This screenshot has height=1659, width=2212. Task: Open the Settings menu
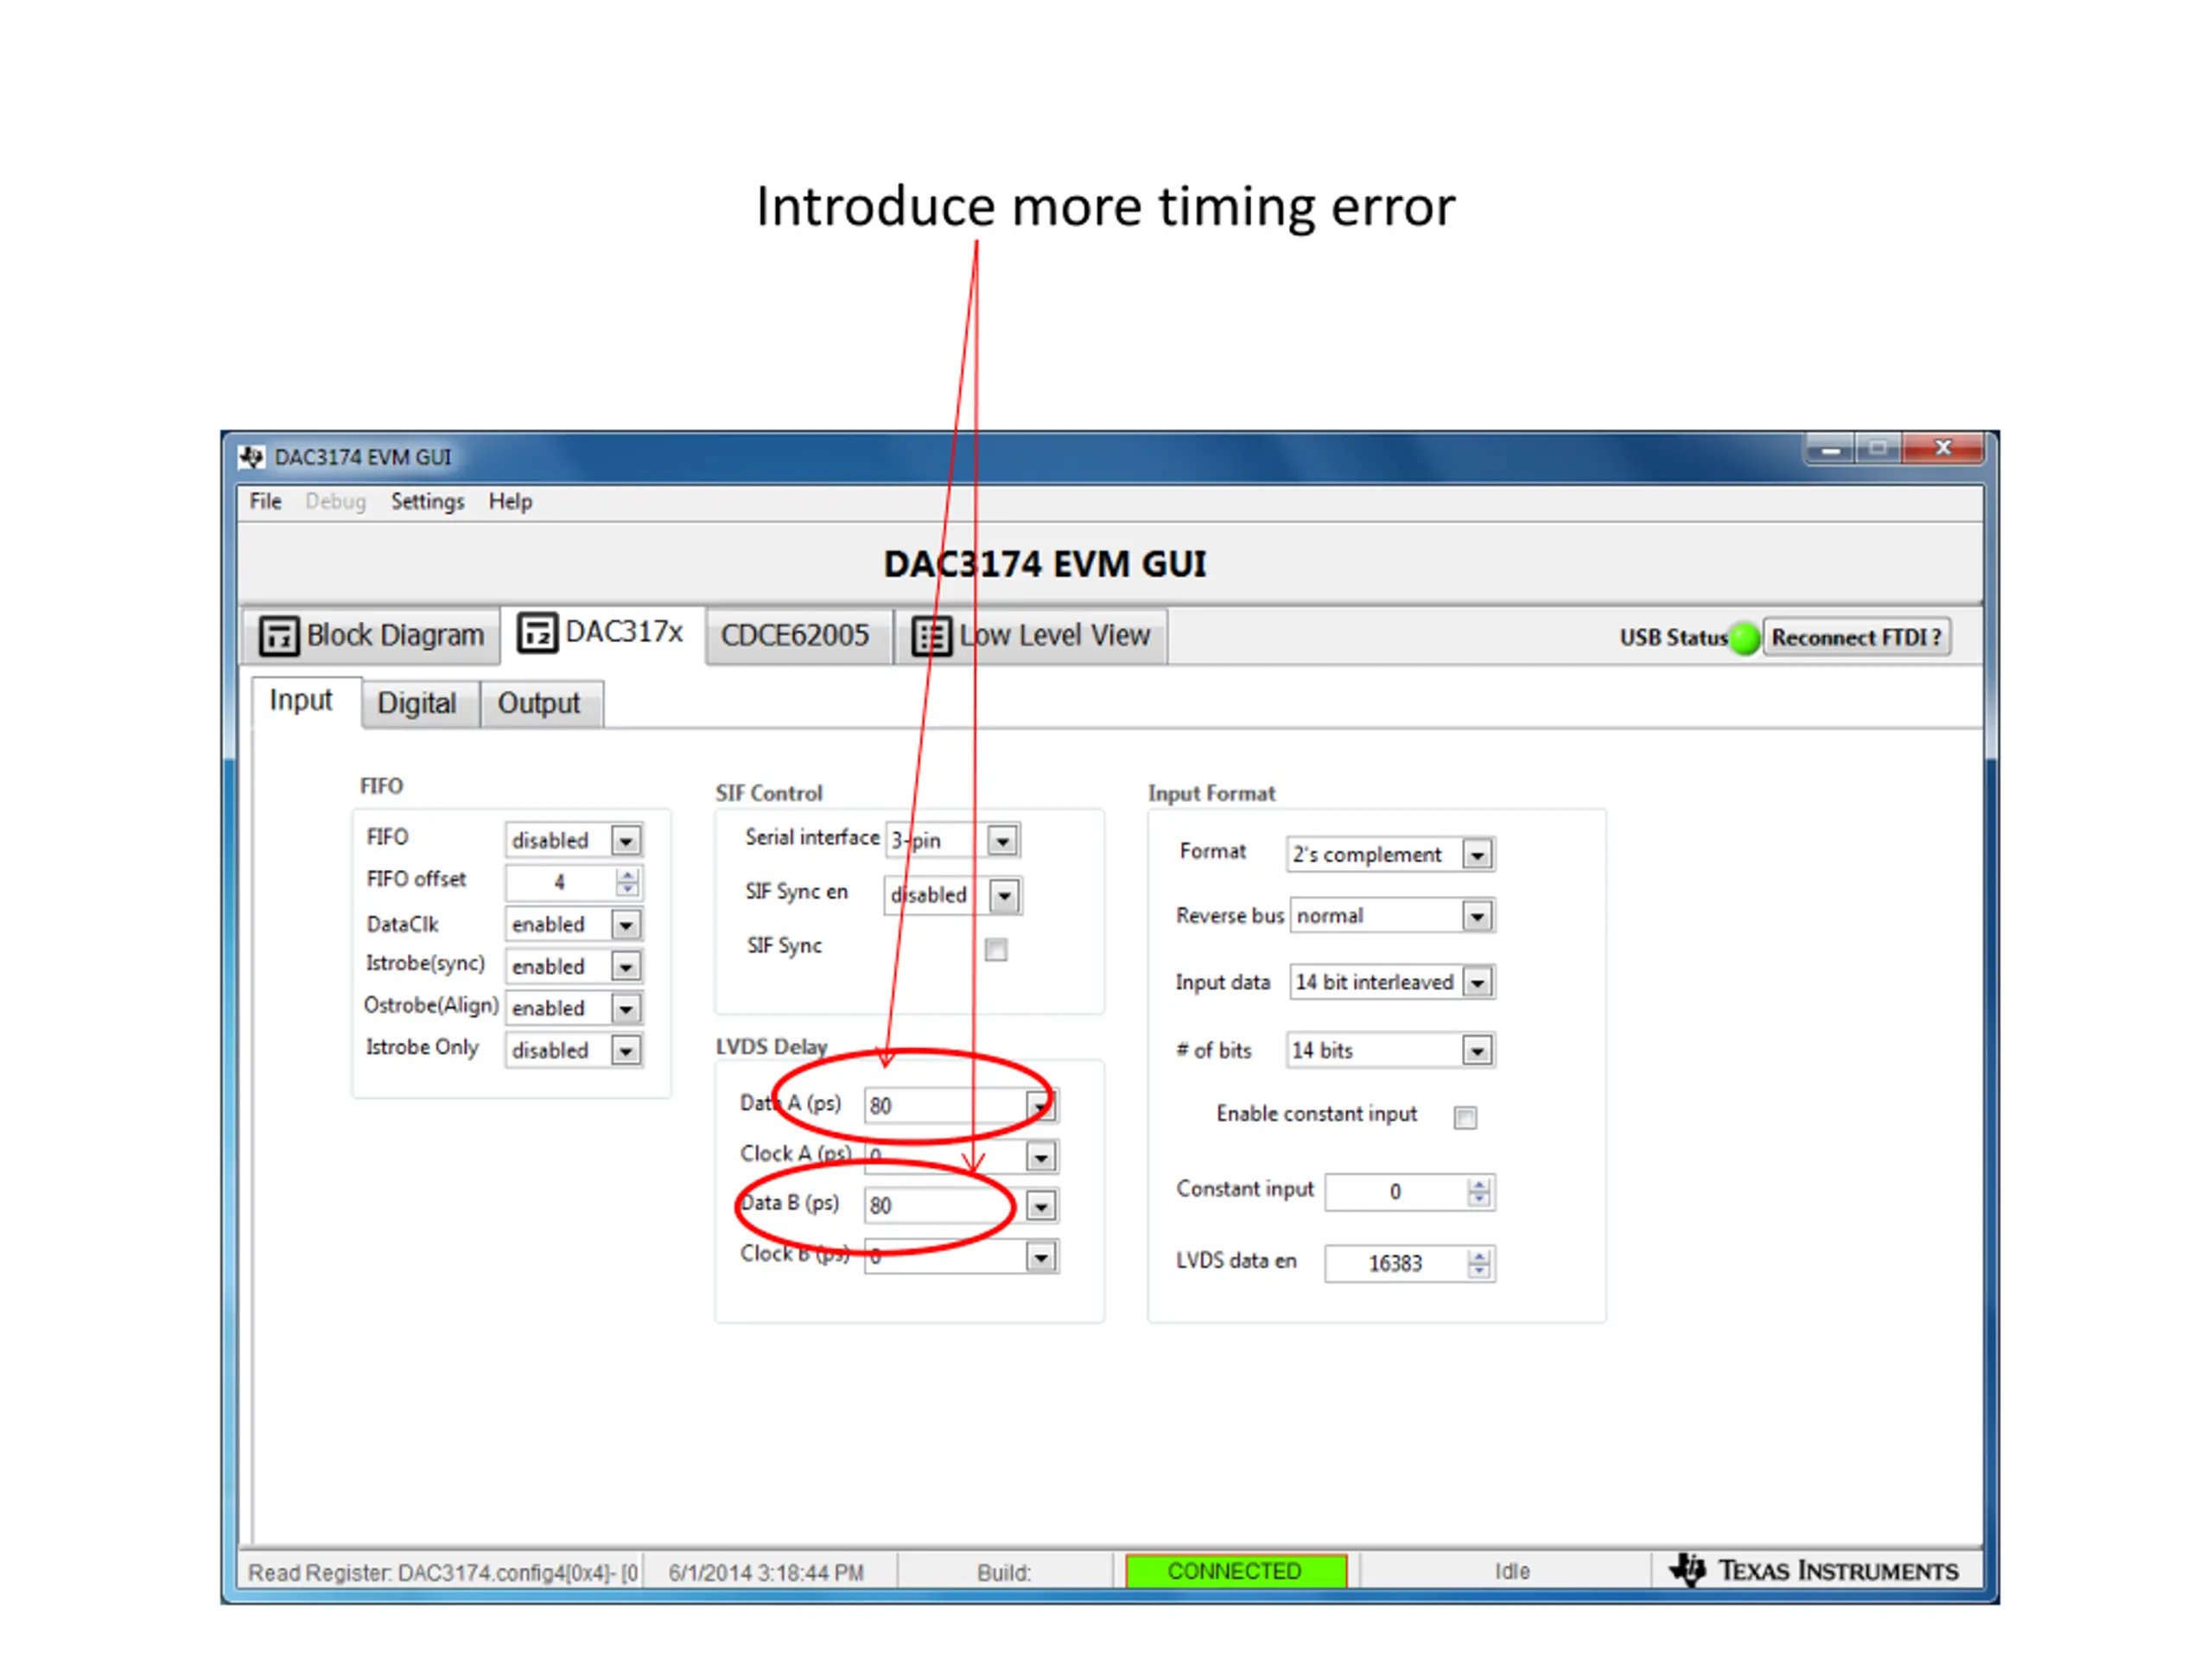427,501
